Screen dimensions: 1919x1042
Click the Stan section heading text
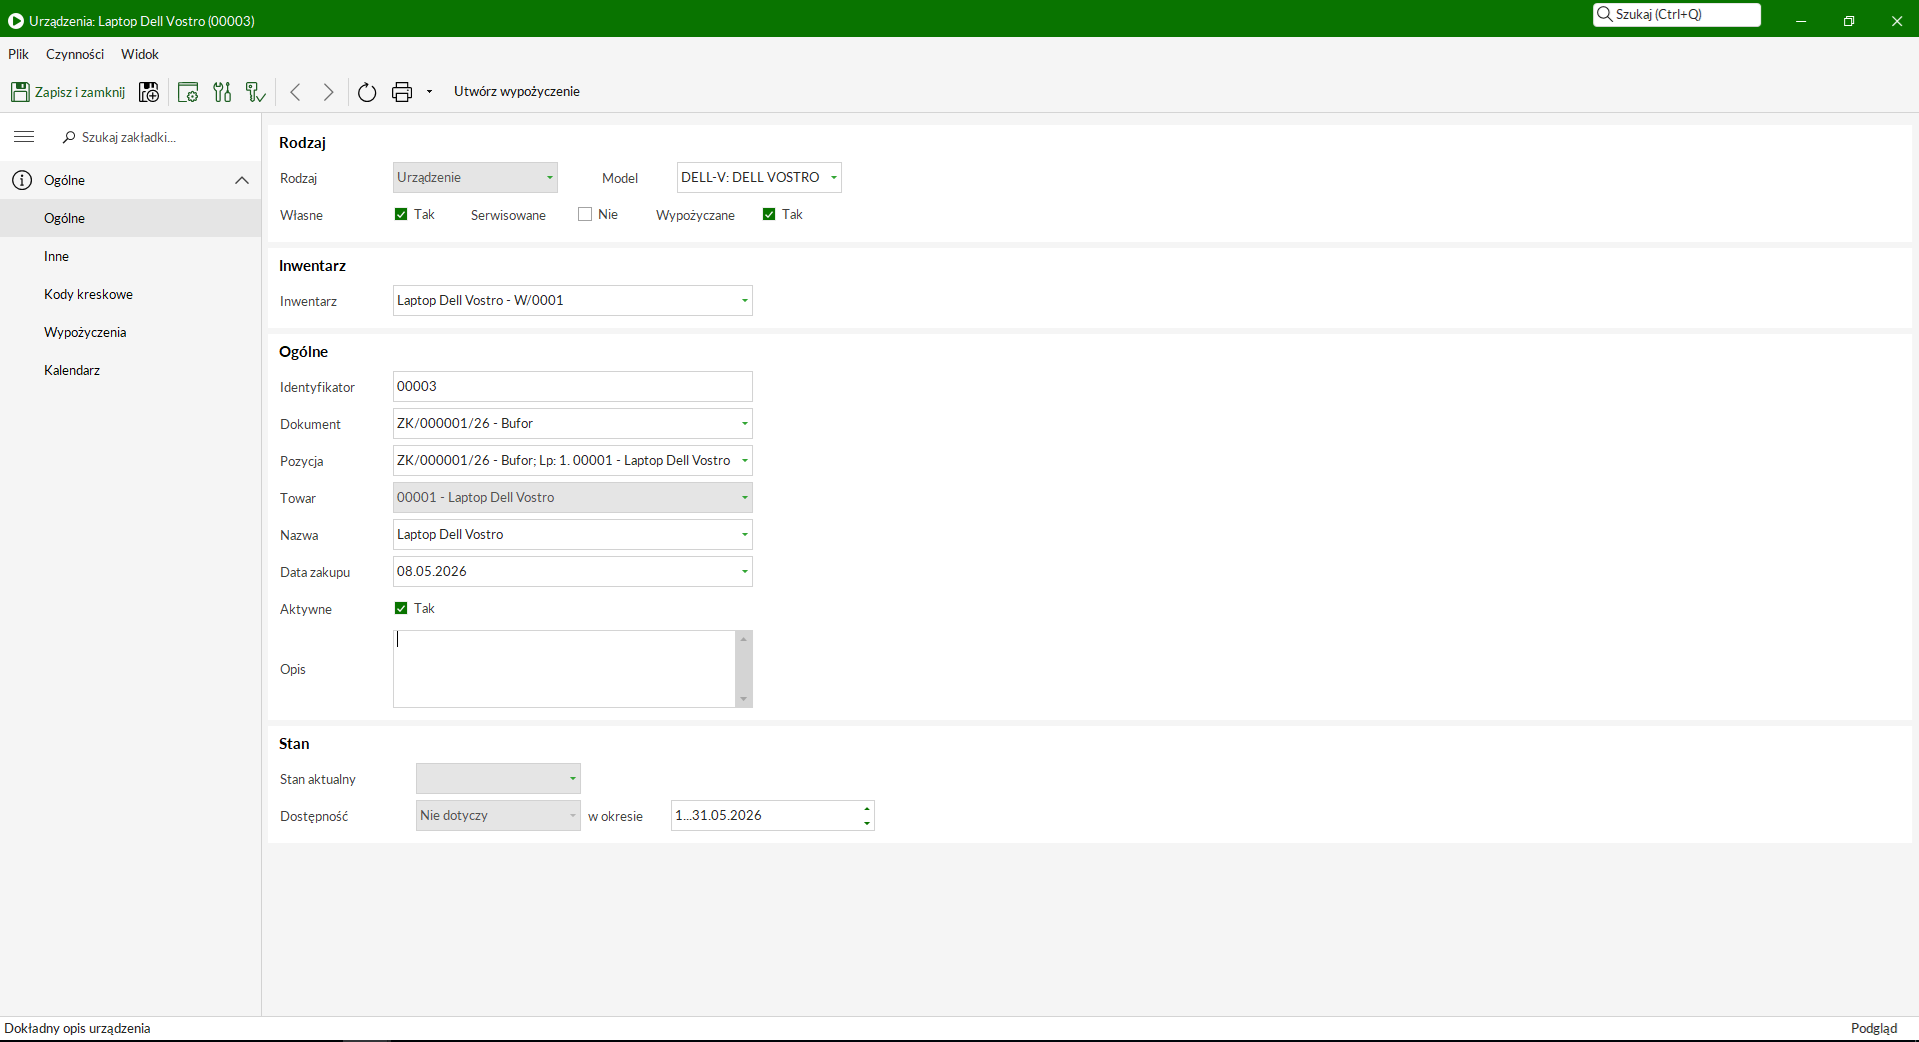(294, 744)
